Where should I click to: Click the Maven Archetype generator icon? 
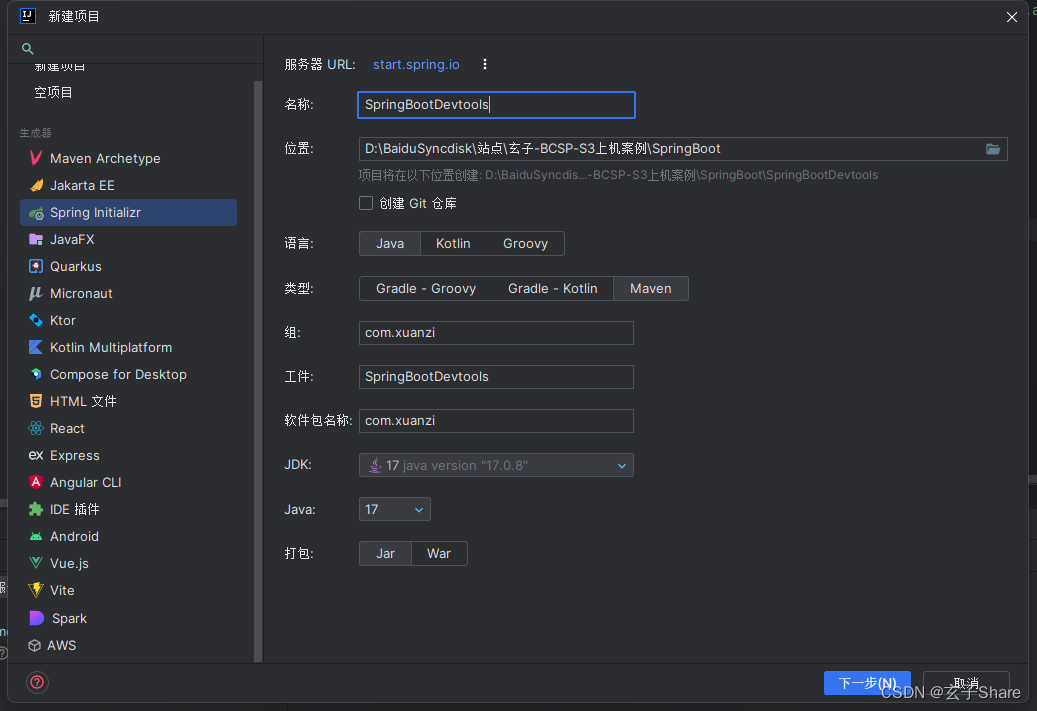(36, 158)
